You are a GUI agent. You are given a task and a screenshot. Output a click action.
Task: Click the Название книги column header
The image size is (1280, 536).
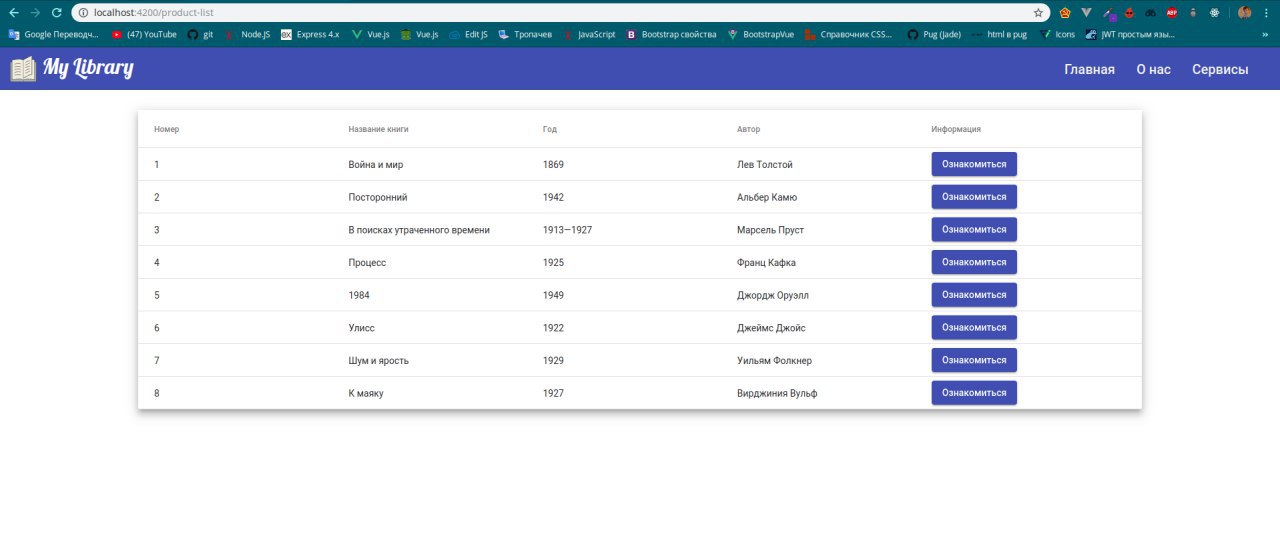(x=378, y=129)
